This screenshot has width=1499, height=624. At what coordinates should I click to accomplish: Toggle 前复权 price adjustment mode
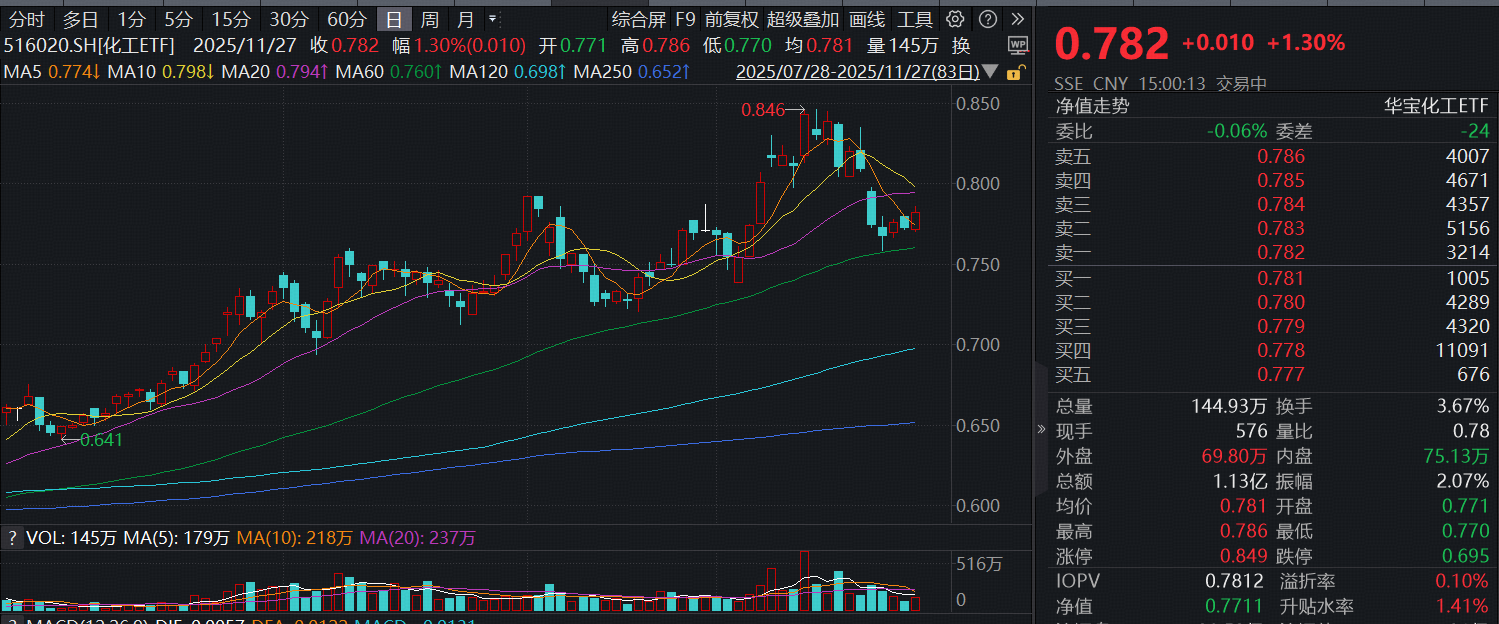[x=731, y=19]
